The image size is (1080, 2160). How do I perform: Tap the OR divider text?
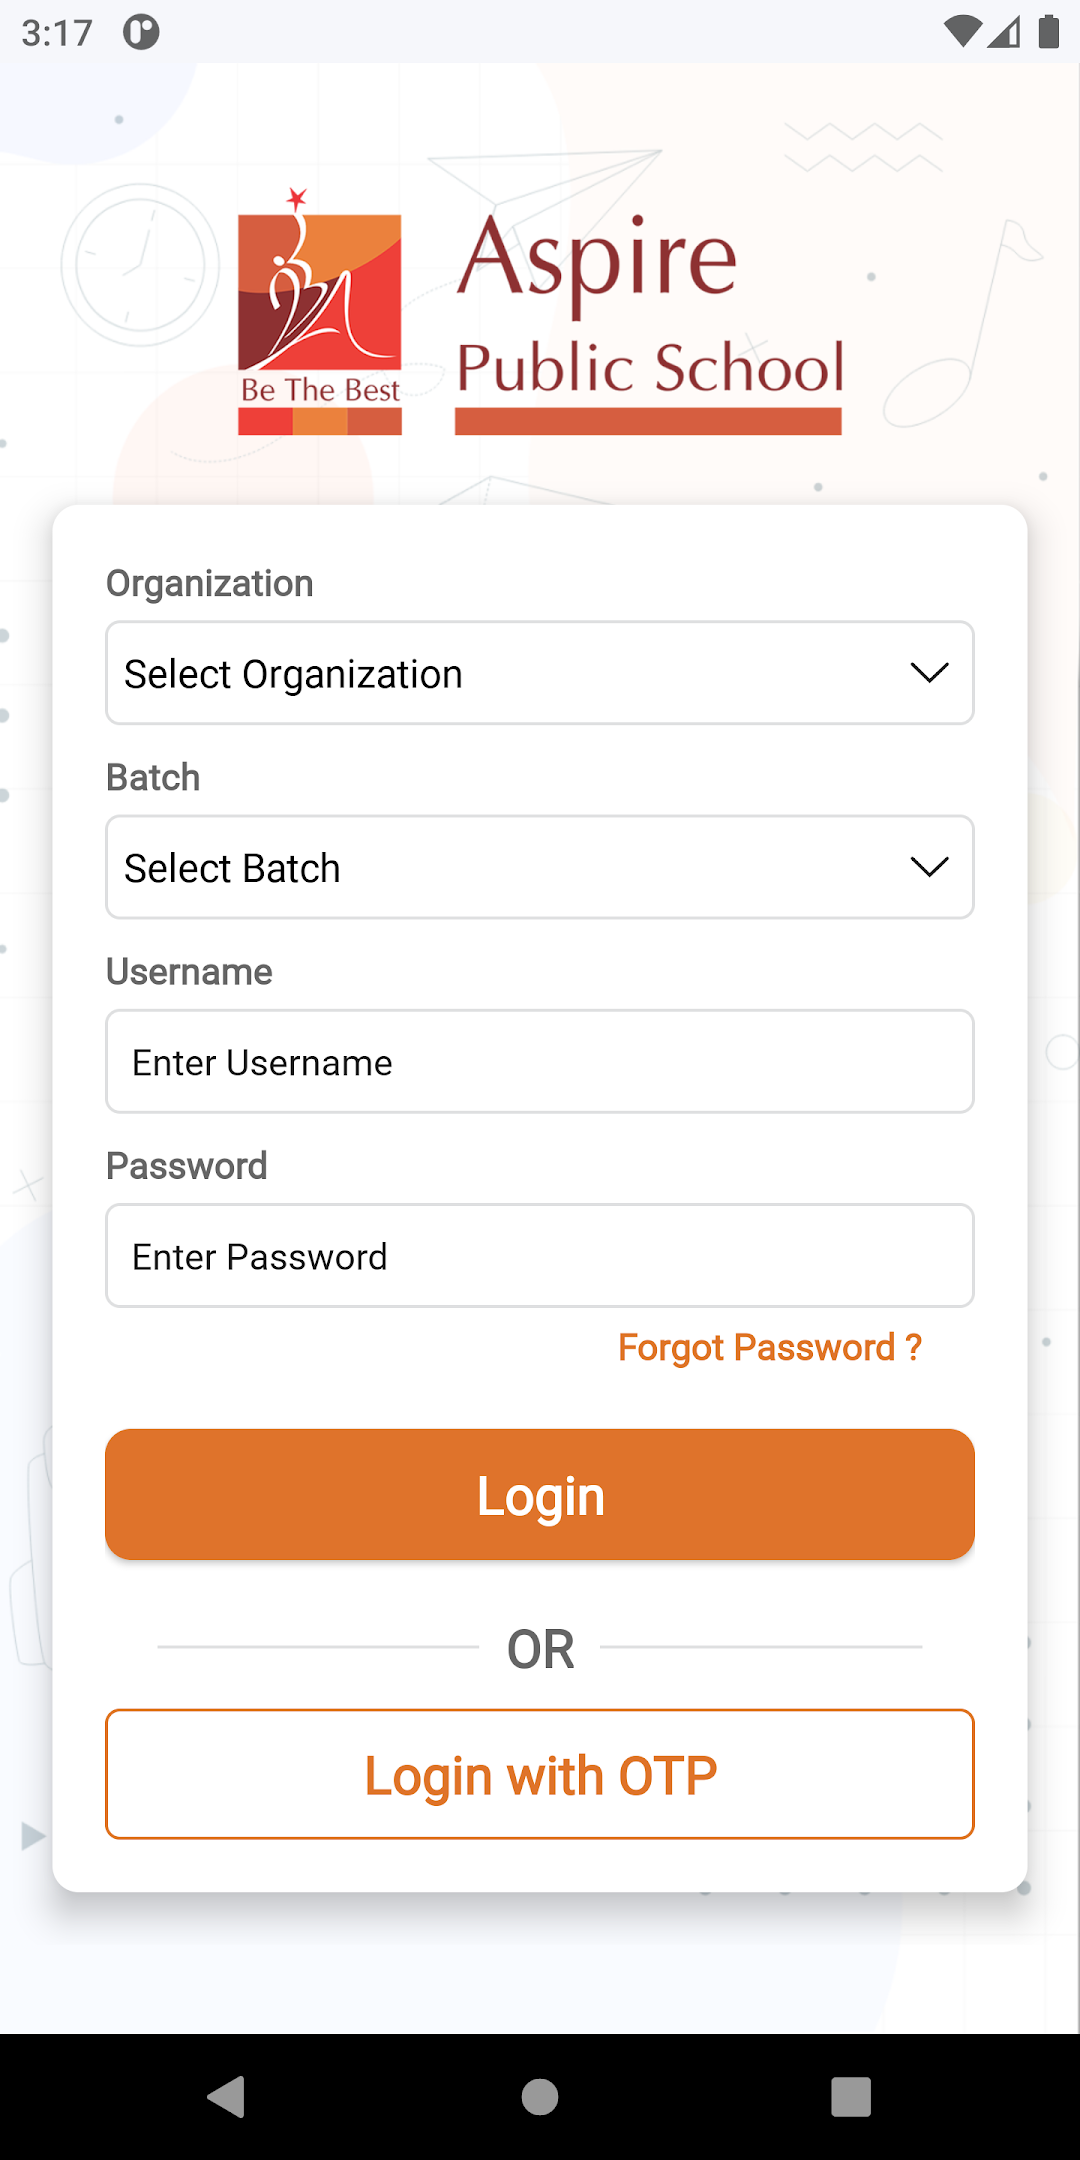[x=540, y=1649]
